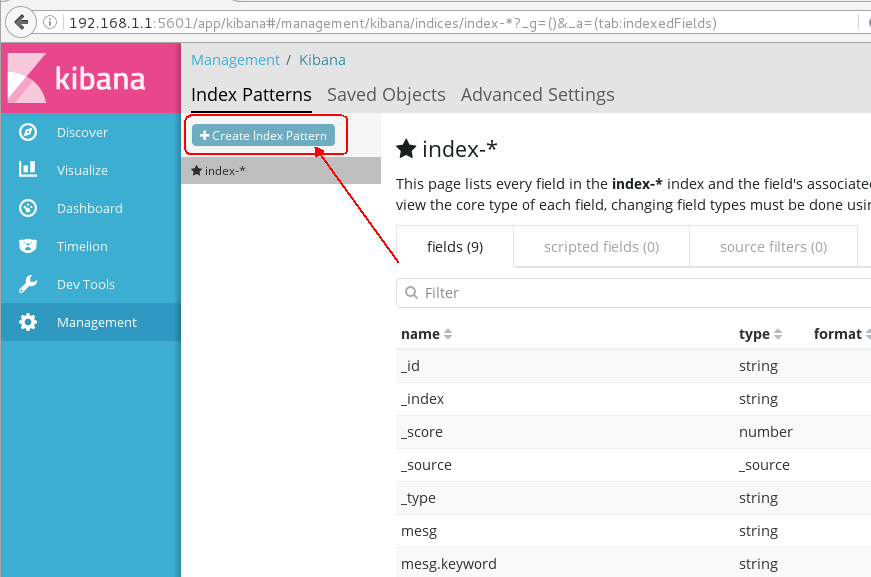Click the _id field name
Image resolution: width=871 pixels, height=577 pixels.
(410, 366)
